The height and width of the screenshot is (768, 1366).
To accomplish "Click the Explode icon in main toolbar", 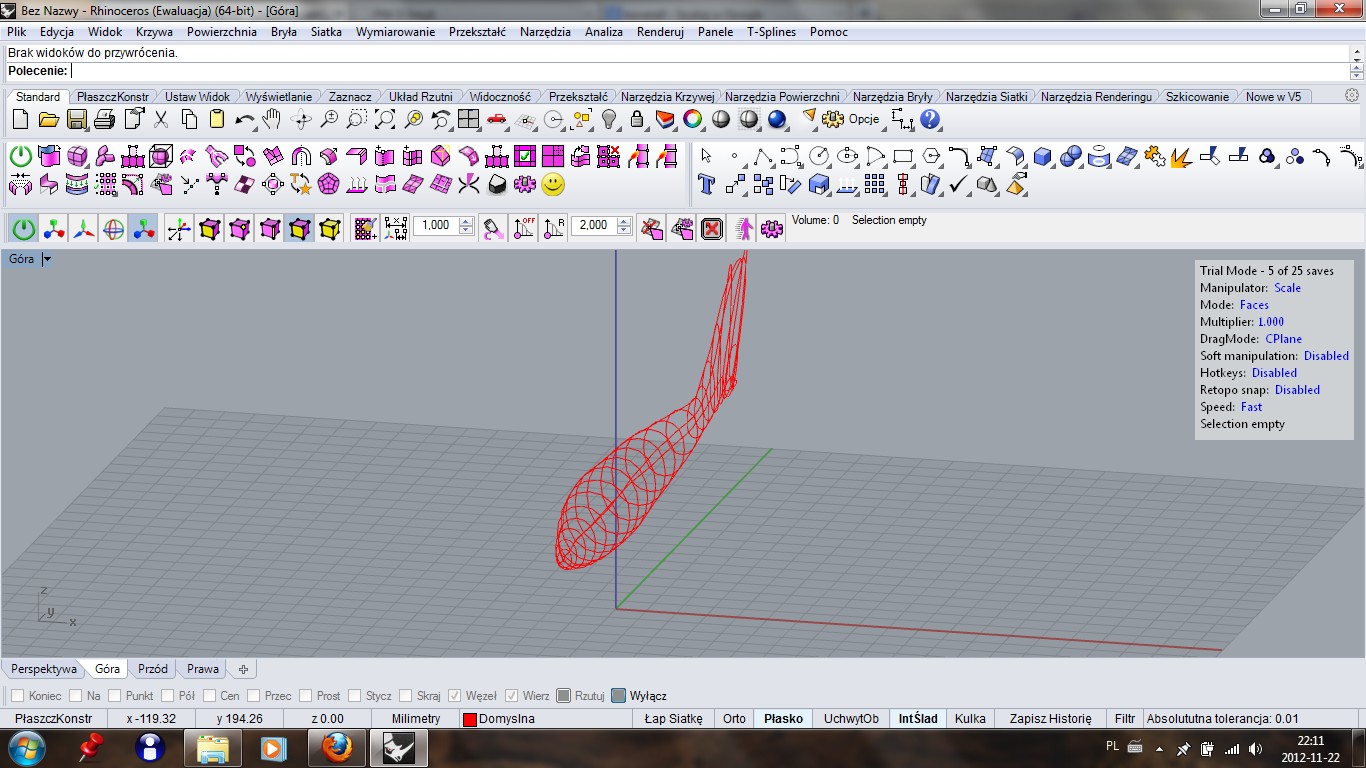I will (1181, 157).
